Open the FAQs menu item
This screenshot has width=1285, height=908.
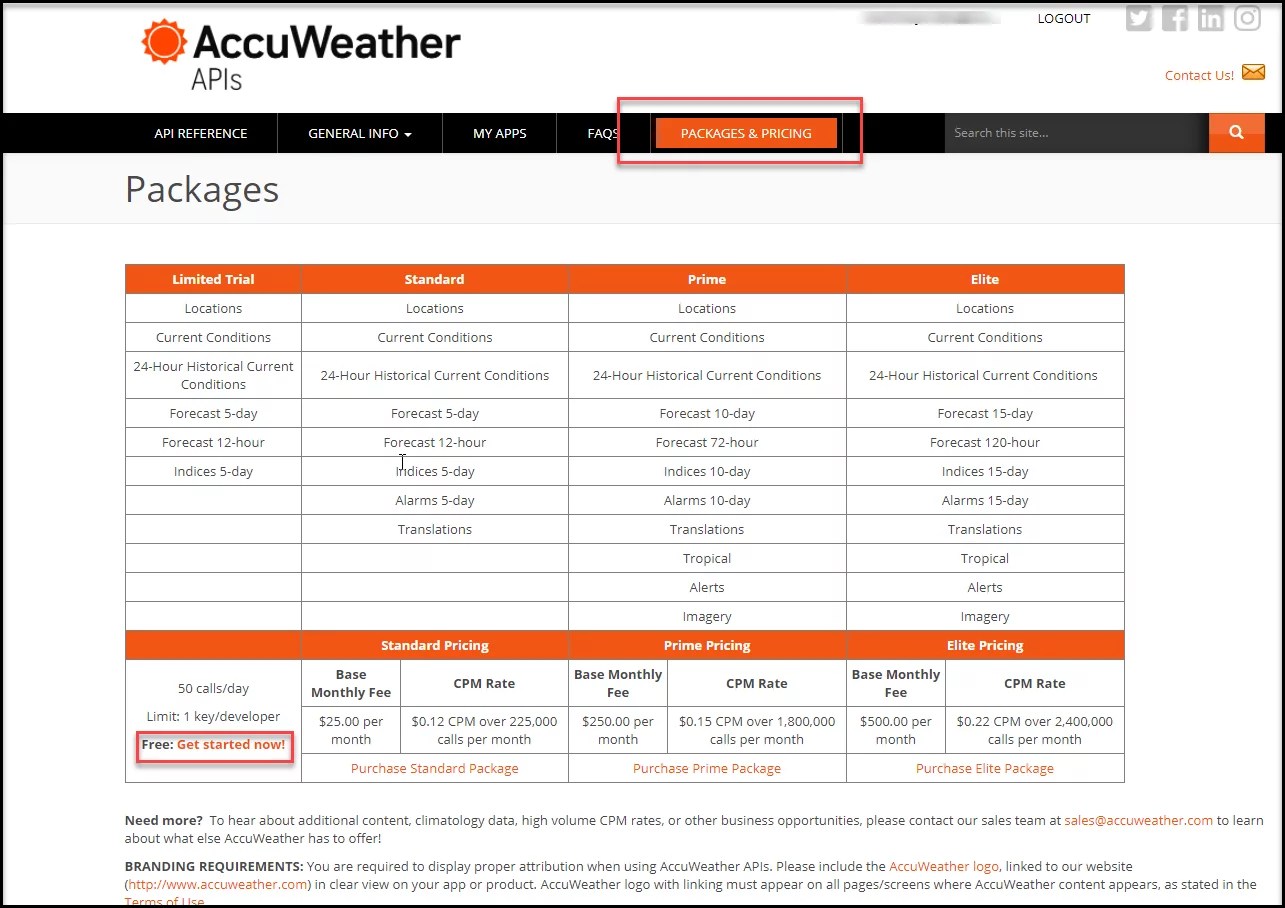(x=603, y=133)
